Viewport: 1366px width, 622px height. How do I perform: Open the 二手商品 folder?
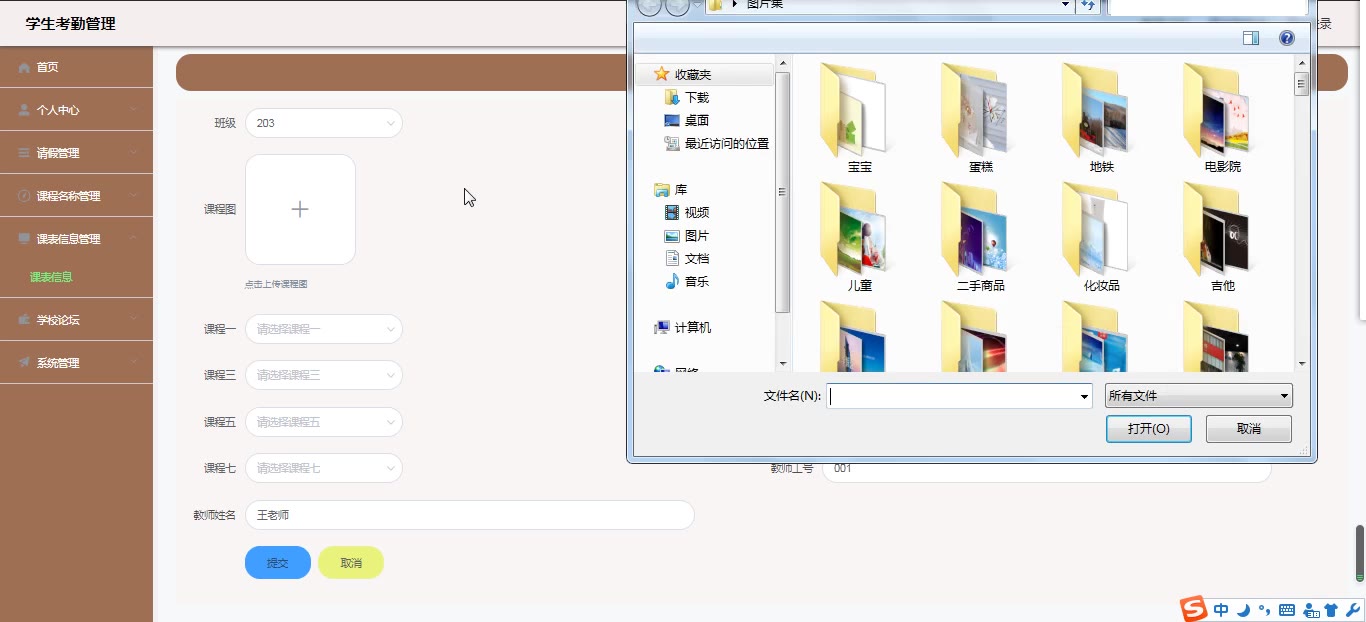(980, 237)
